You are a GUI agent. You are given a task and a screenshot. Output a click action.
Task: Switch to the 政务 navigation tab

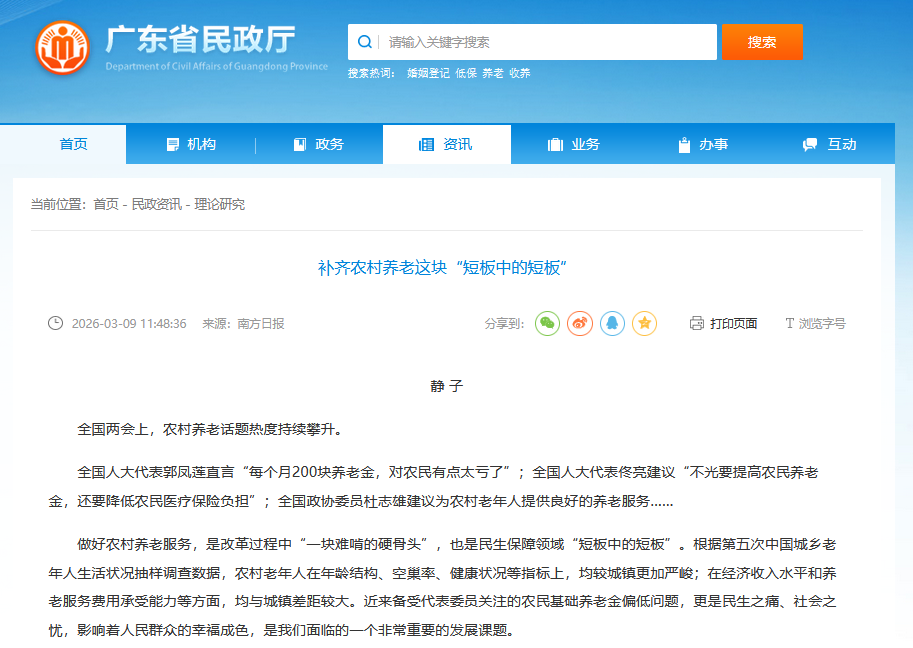[x=332, y=143]
